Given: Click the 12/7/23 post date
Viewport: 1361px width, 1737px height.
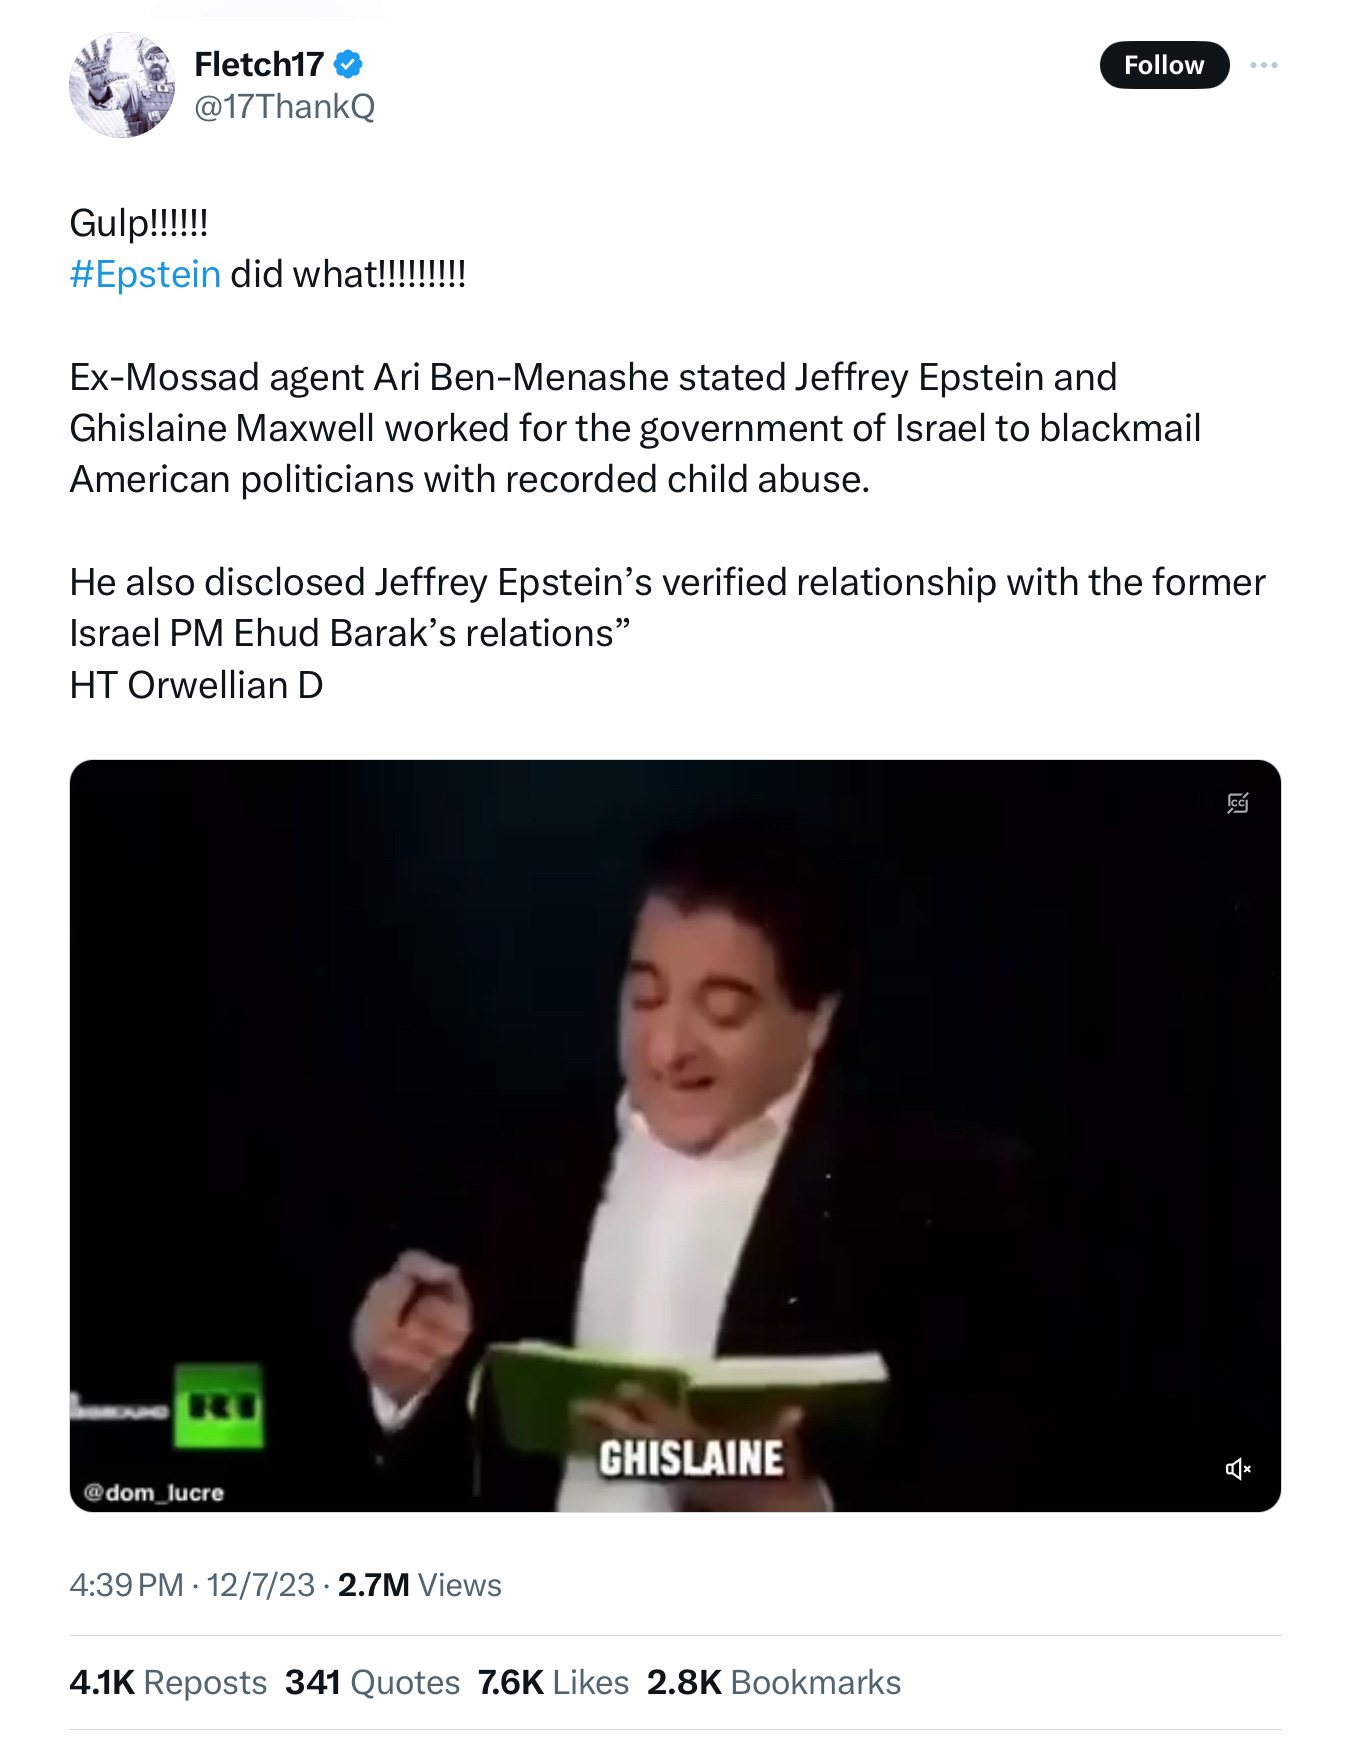Looking at the screenshot, I should (261, 1585).
